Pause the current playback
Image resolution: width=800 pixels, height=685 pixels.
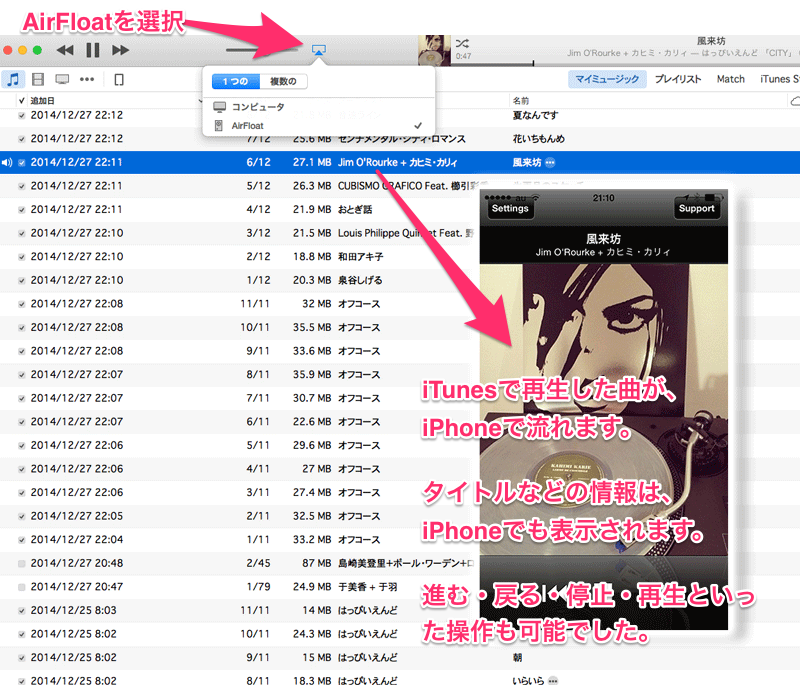coord(93,50)
